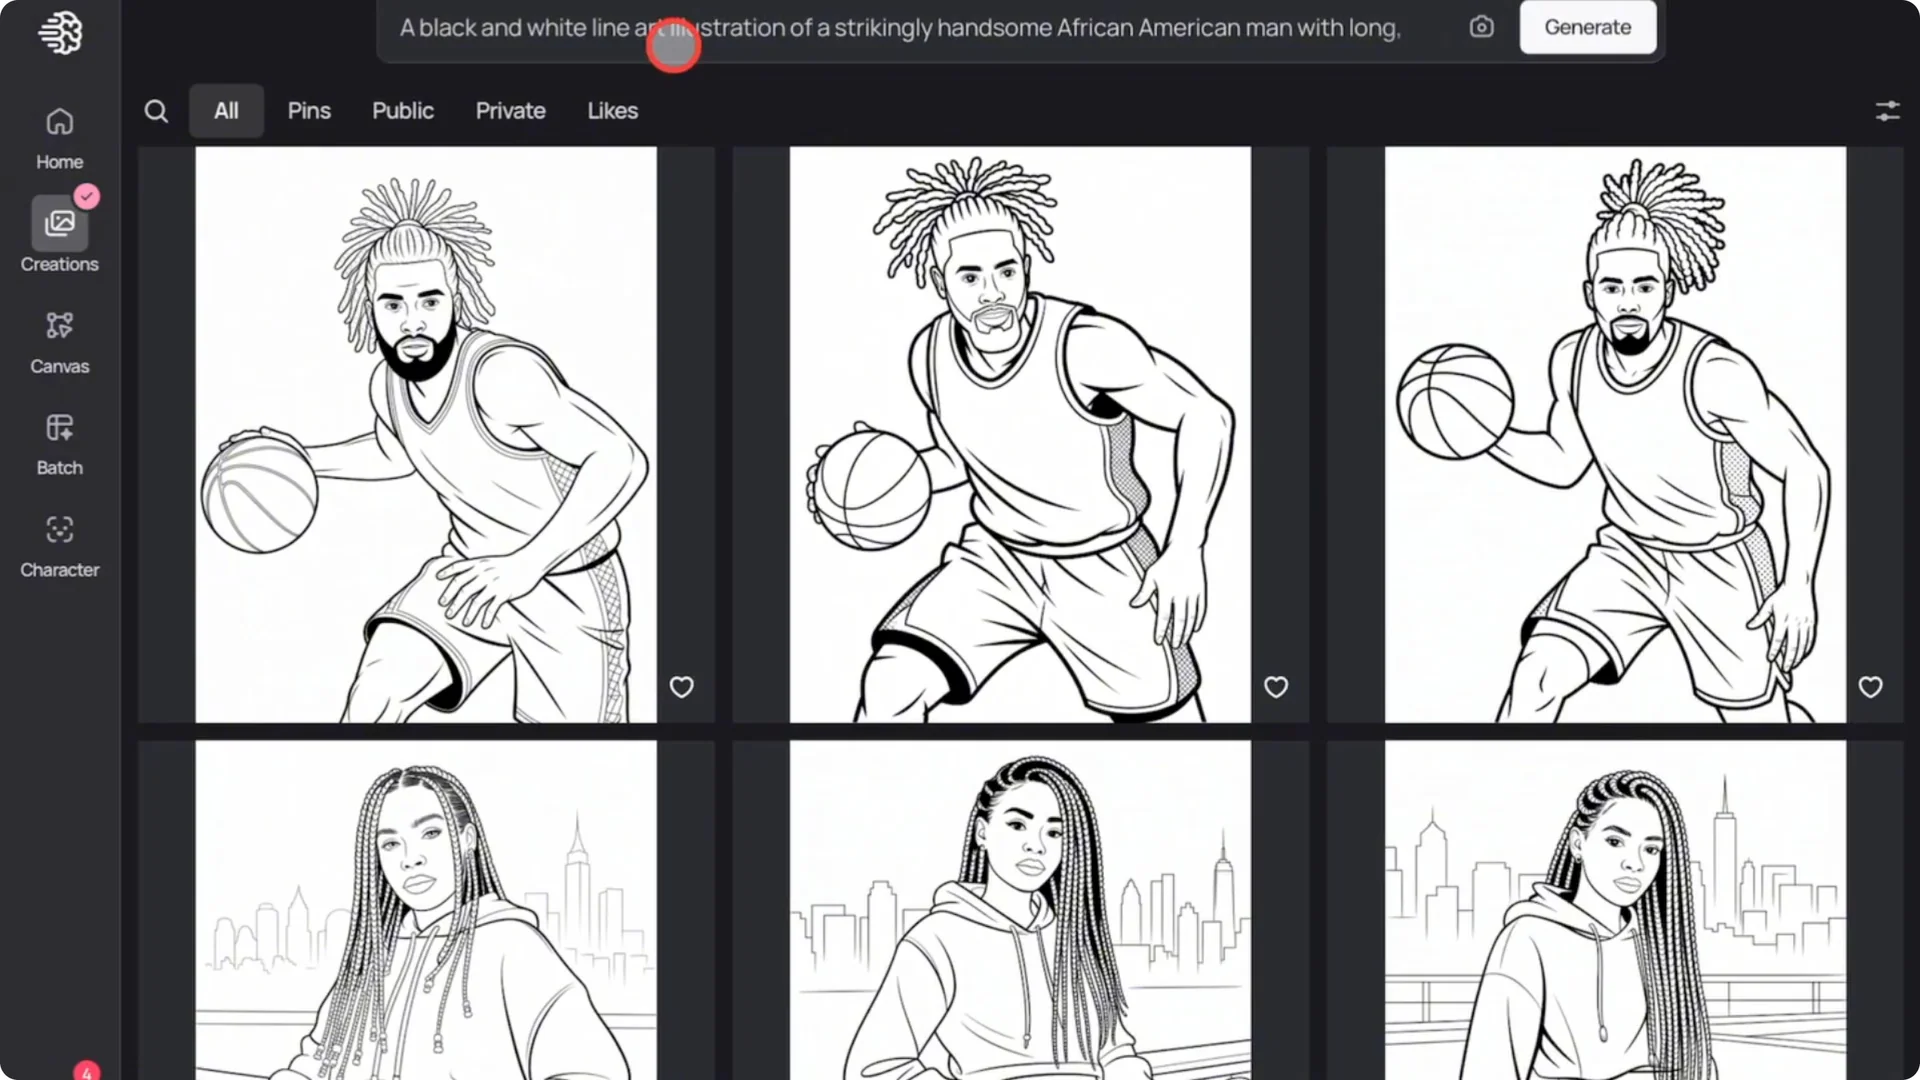Switch to the Pins tab

click(x=309, y=111)
